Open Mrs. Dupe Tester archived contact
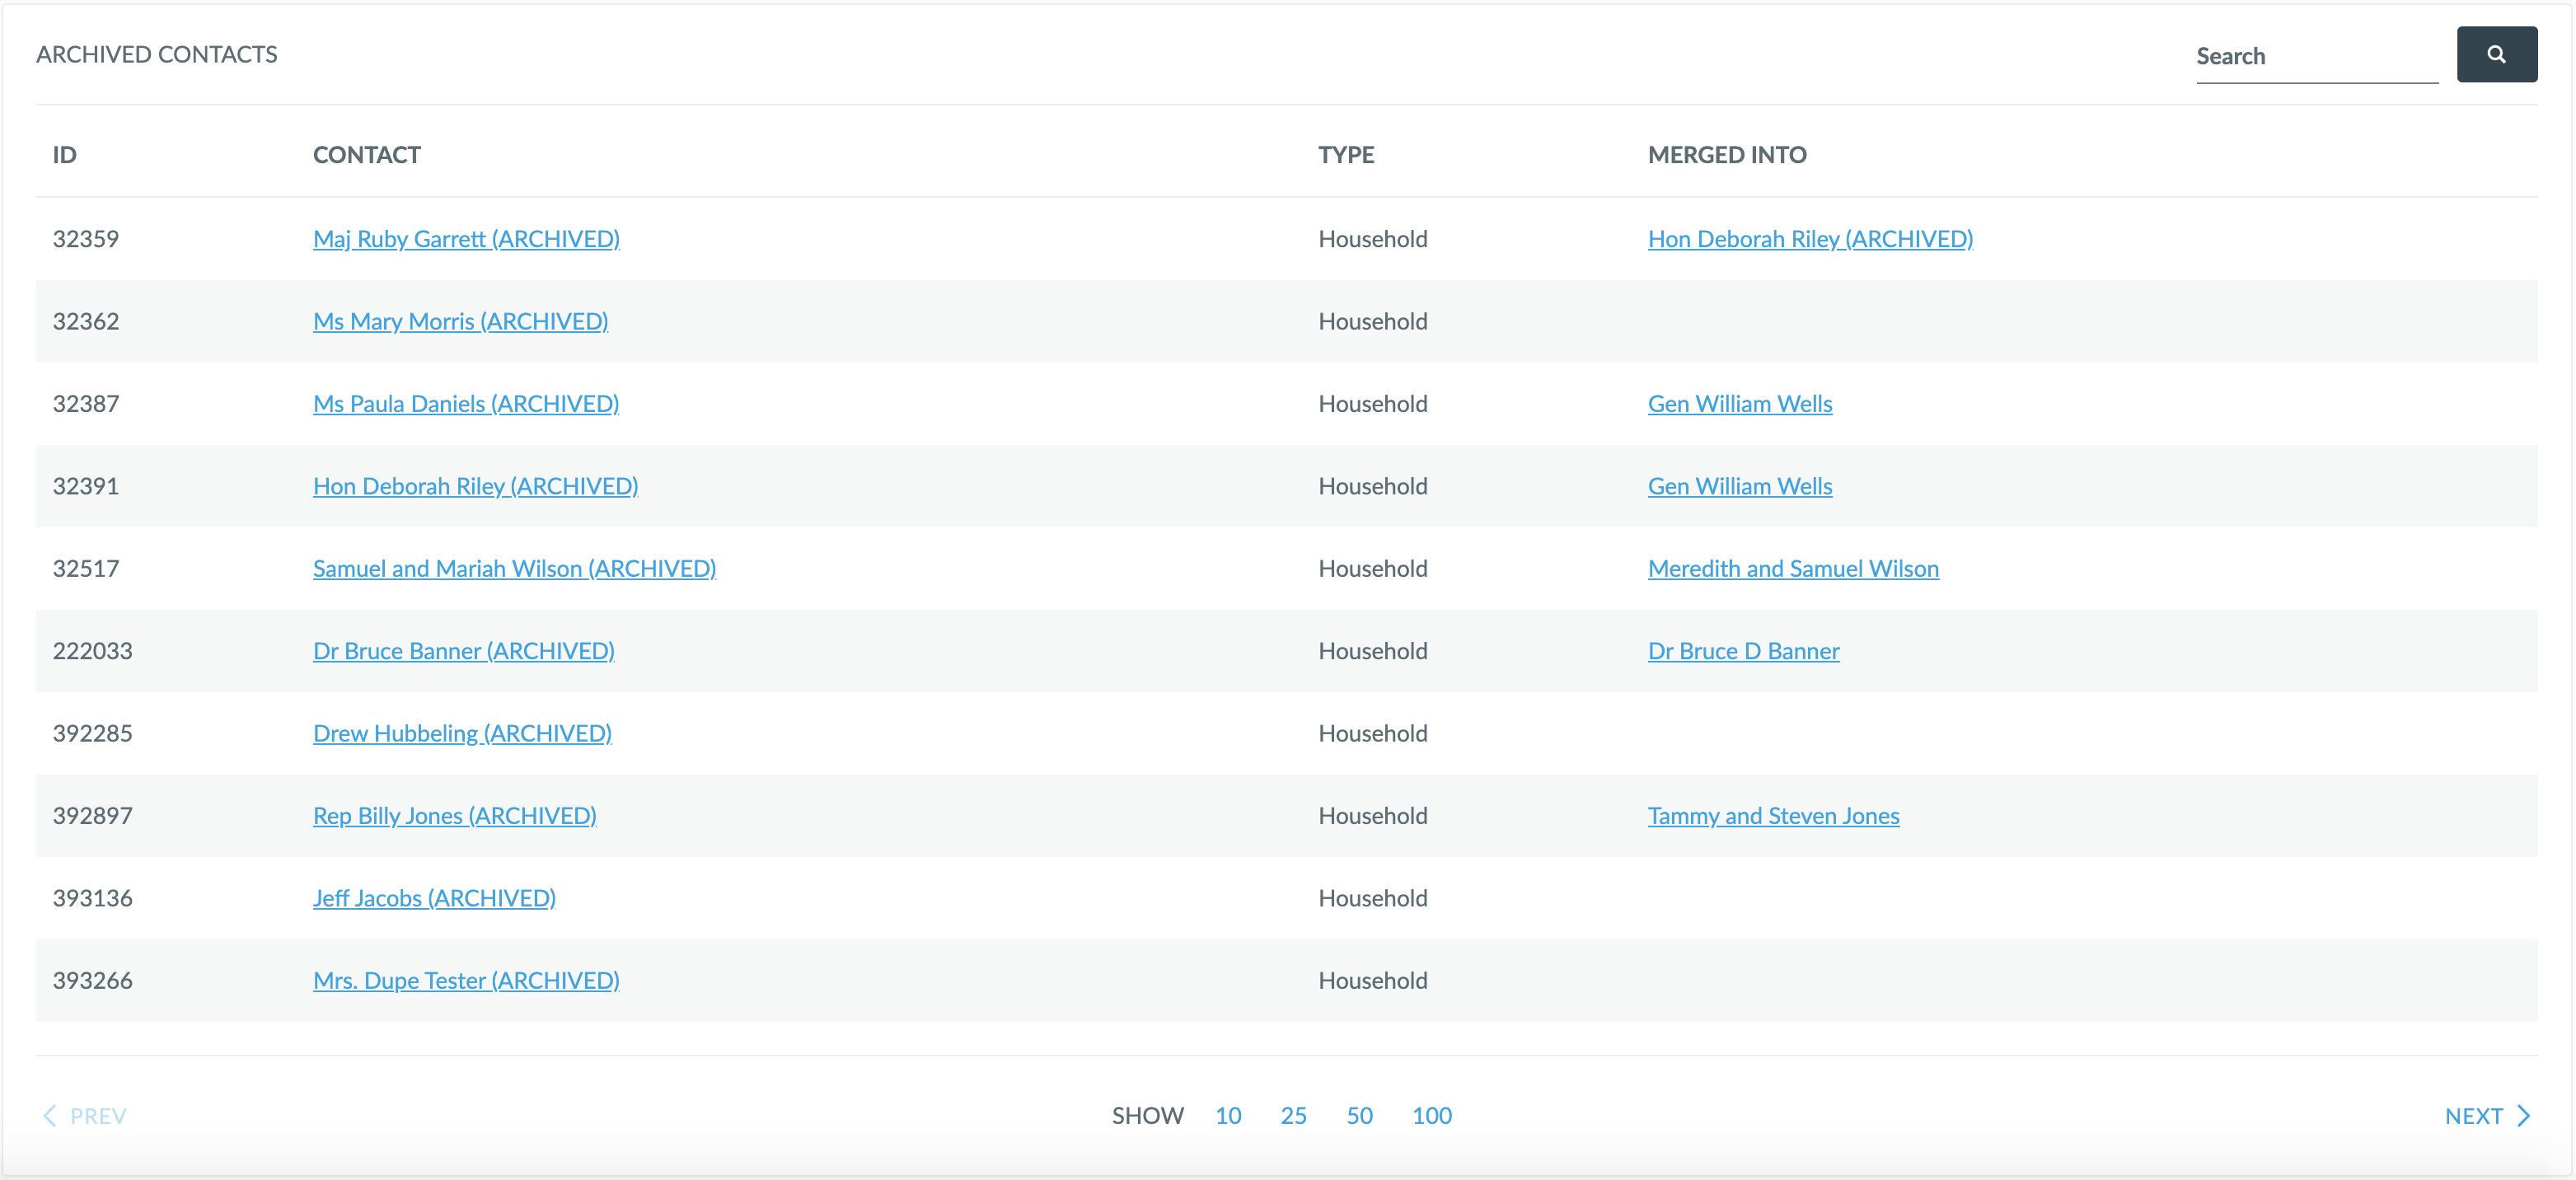 pos(466,981)
